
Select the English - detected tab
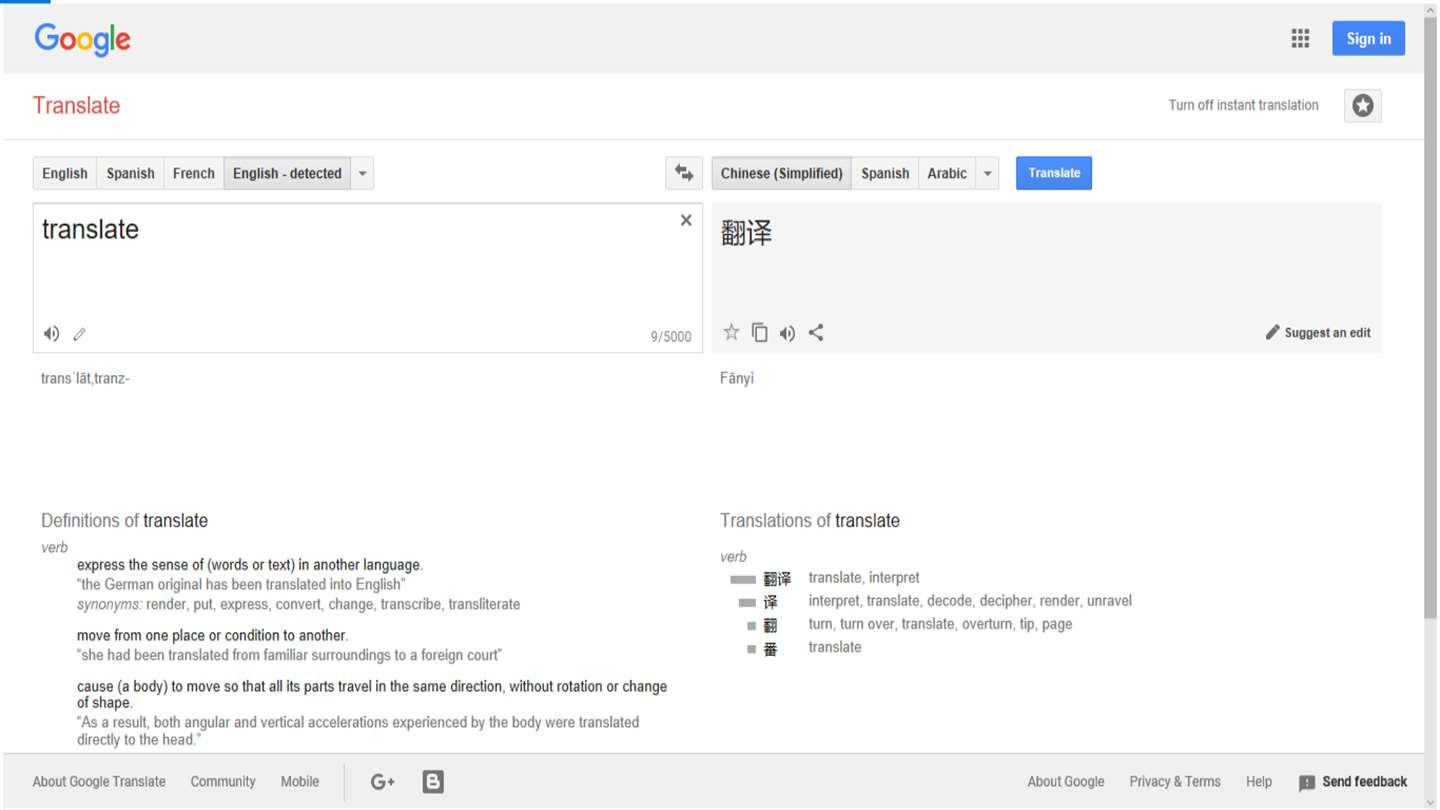pyautogui.click(x=288, y=173)
